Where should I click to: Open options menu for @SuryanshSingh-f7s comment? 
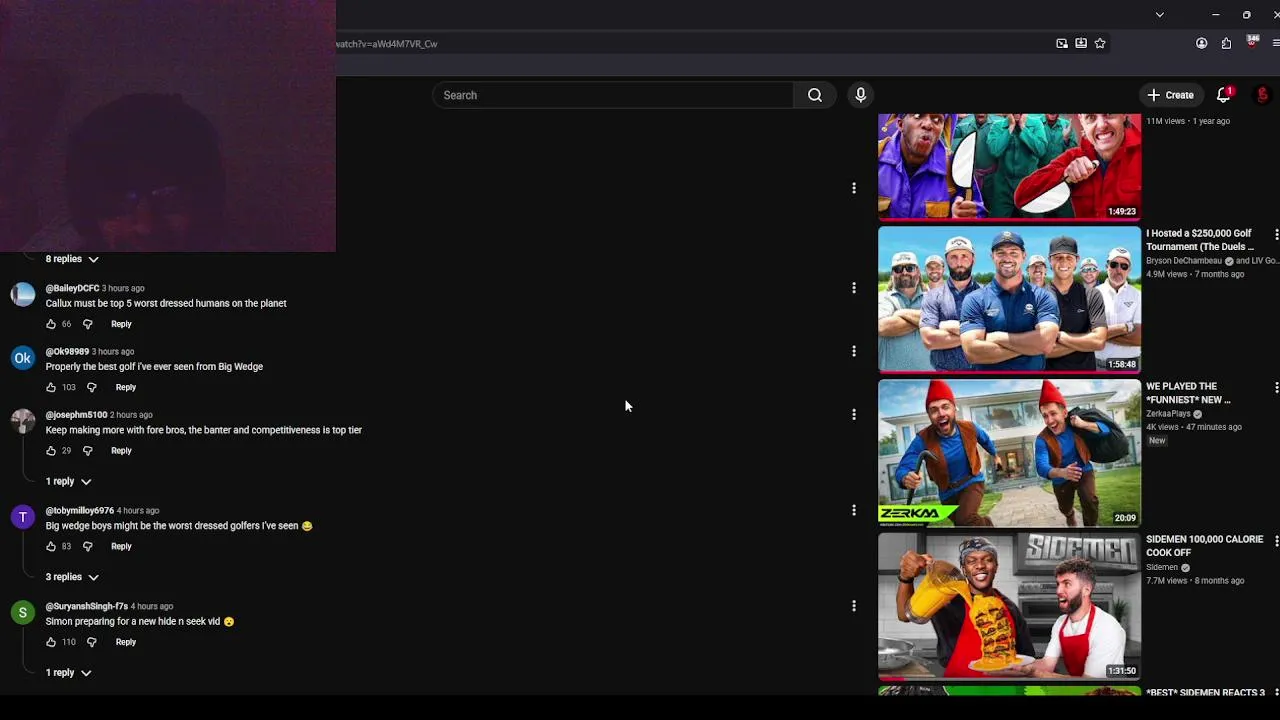tap(853, 606)
